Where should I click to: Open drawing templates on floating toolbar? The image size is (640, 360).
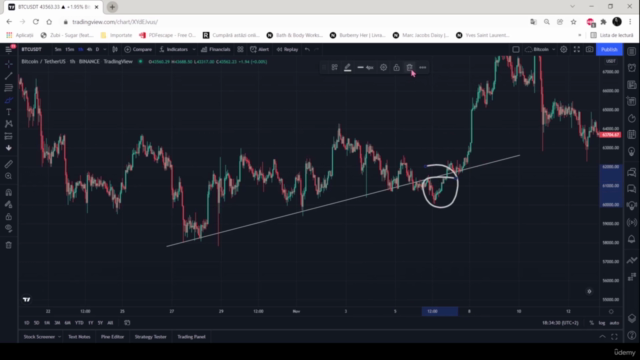[334, 67]
